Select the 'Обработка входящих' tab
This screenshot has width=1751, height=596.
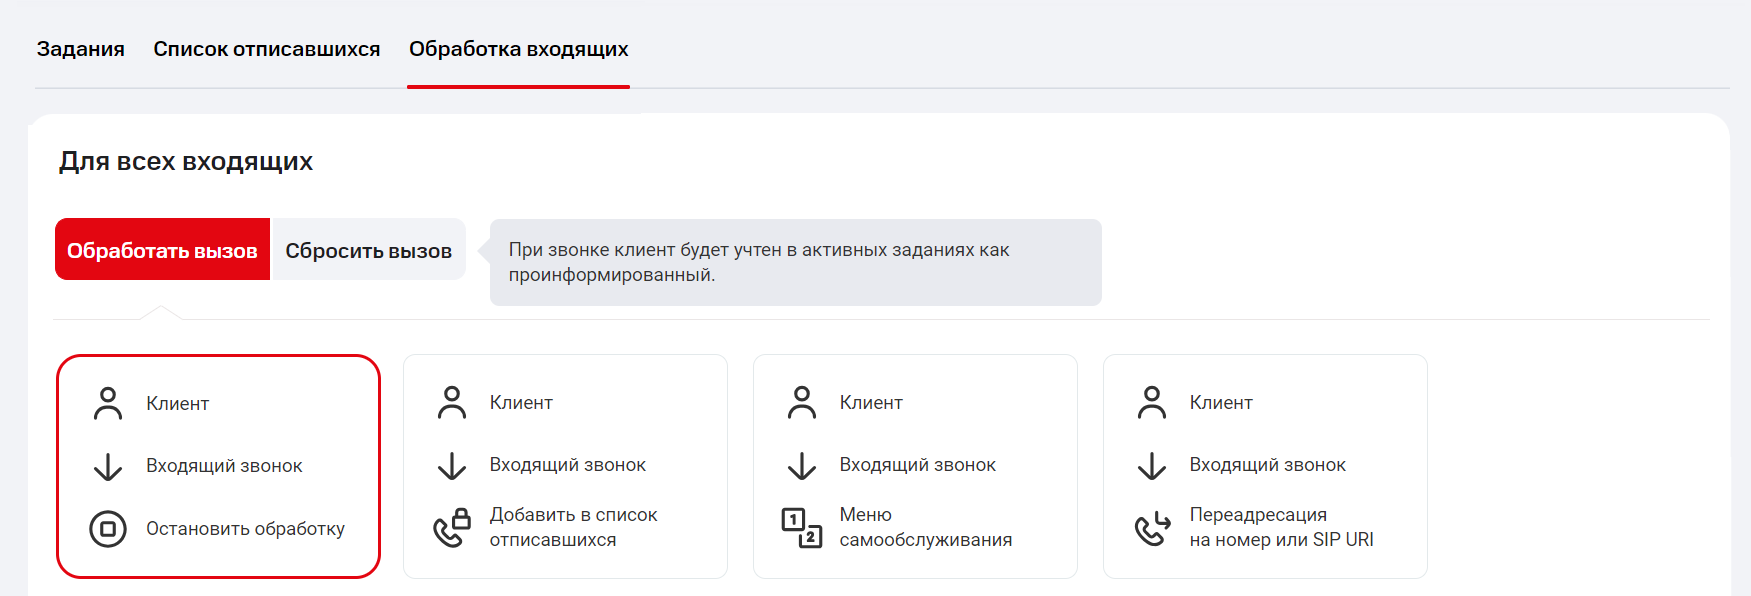(518, 49)
